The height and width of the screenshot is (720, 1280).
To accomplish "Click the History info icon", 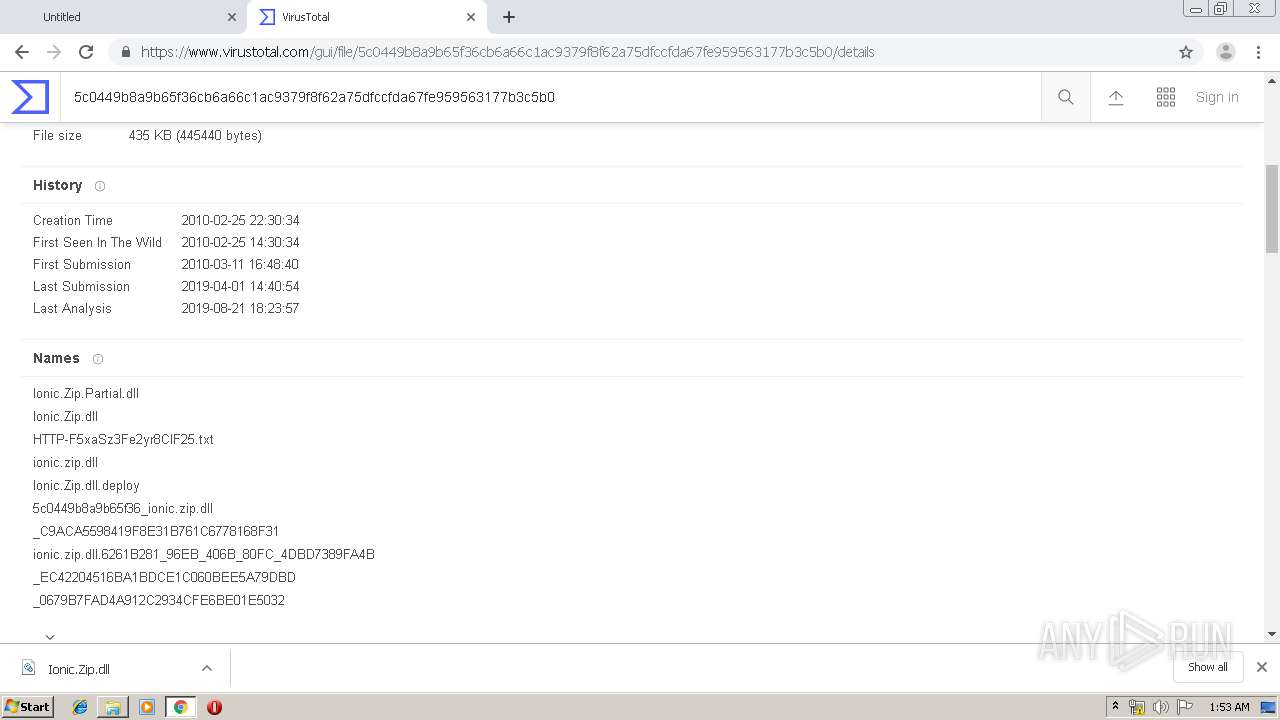I will [x=99, y=186].
